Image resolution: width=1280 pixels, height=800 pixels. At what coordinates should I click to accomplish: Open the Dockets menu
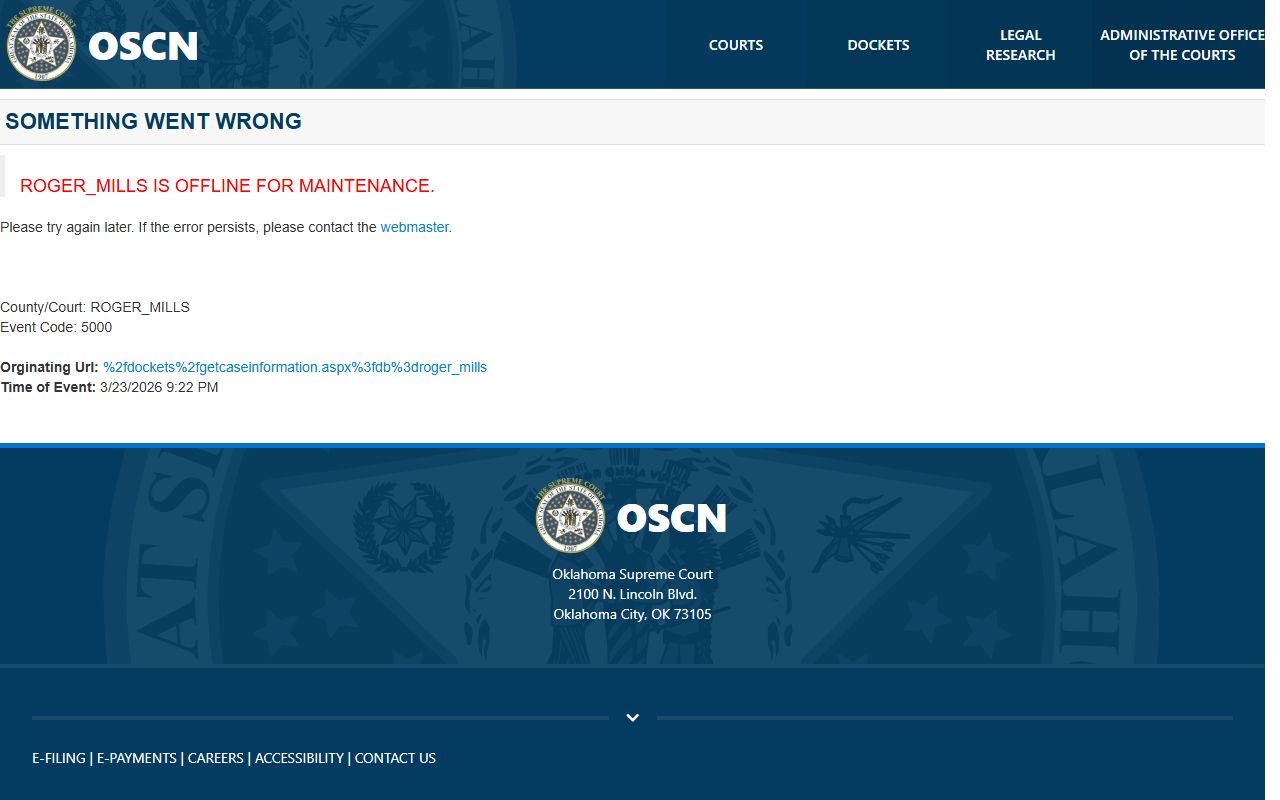[x=878, y=45]
